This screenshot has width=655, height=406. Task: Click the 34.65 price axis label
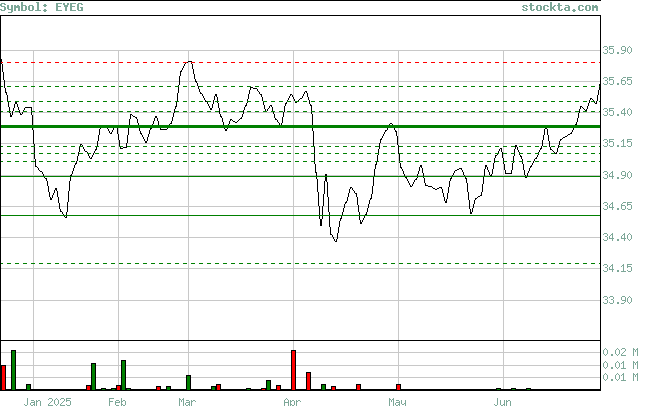(617, 206)
